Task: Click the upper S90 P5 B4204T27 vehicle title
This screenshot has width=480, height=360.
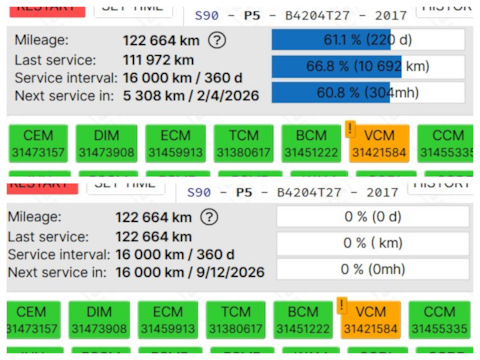Action: pos(301,16)
